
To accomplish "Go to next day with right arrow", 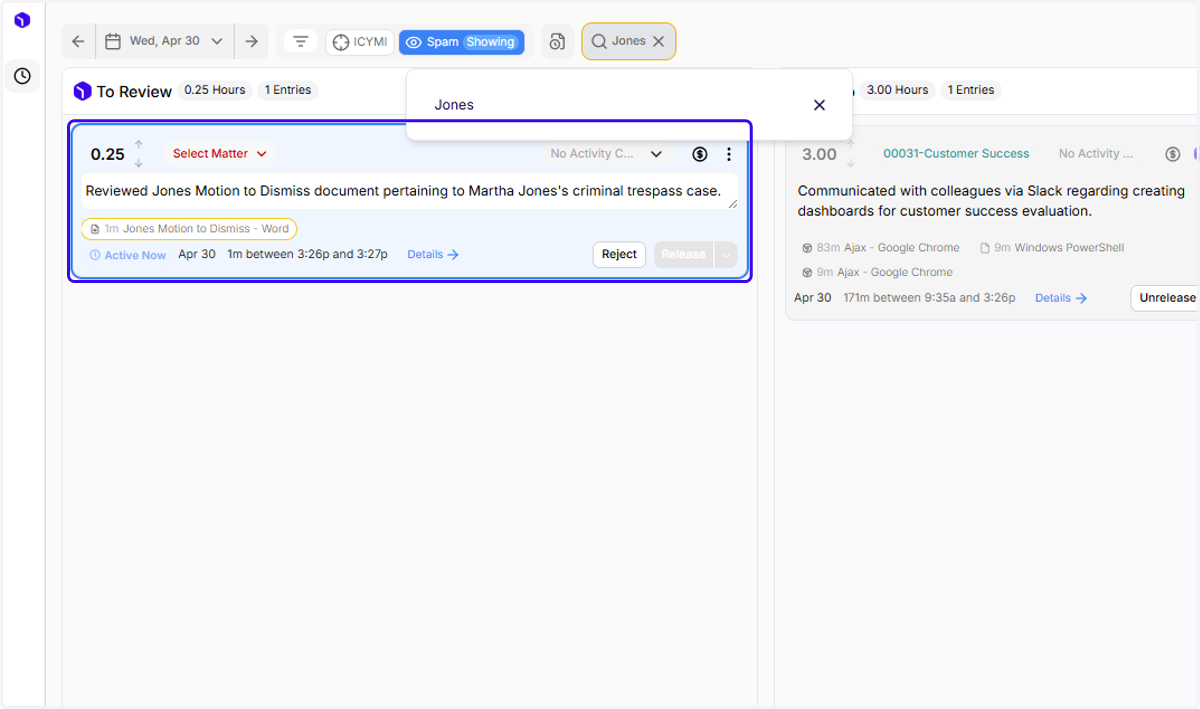I will tap(251, 41).
